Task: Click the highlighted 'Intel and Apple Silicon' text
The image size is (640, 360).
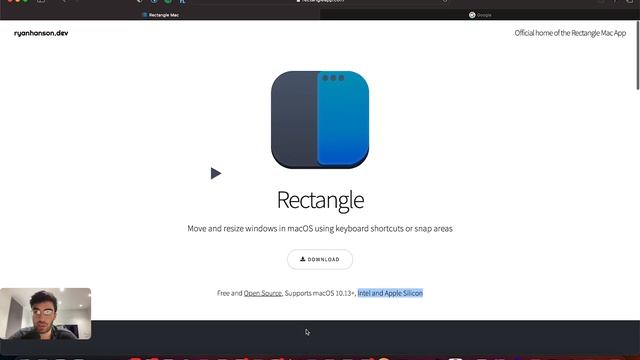Action: pos(390,293)
